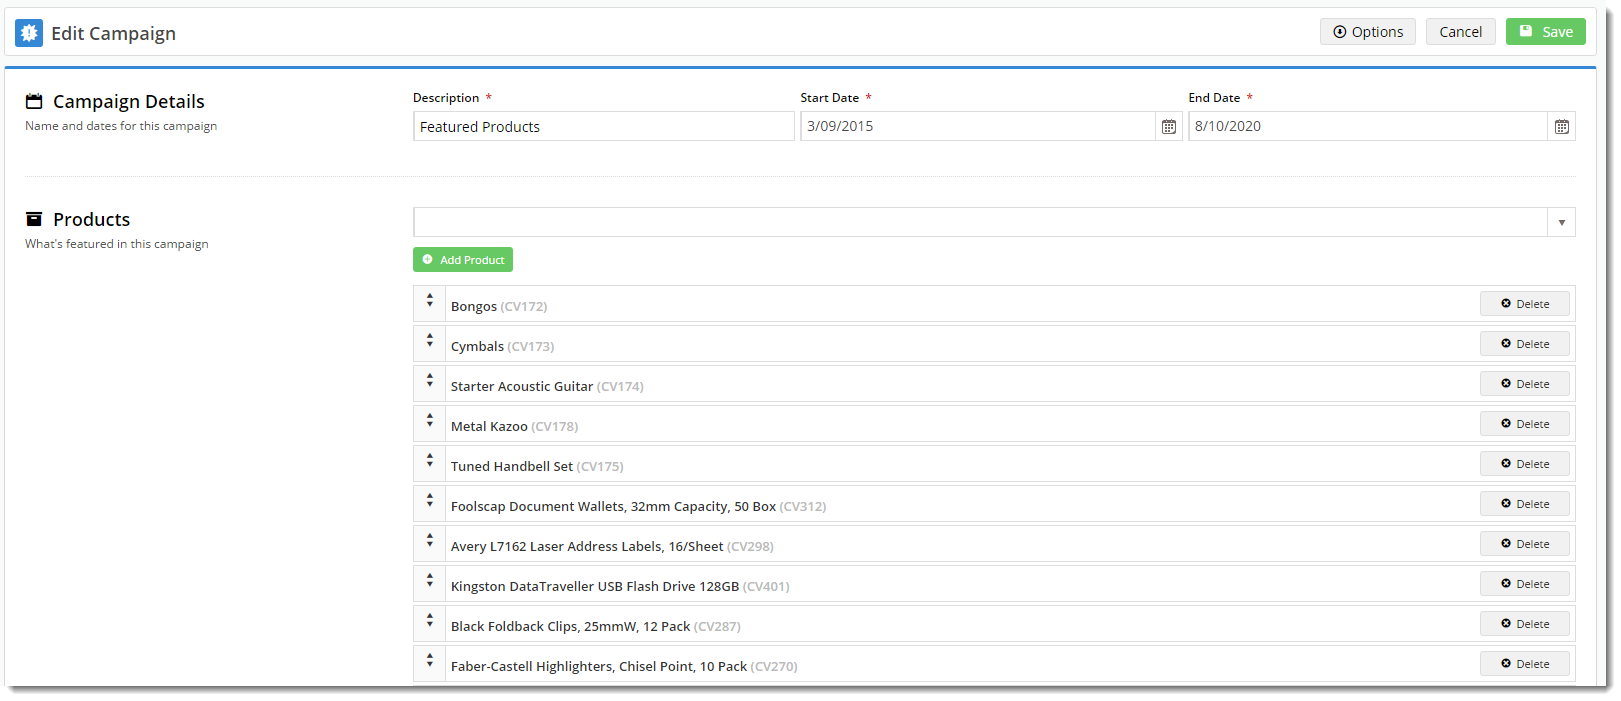Remove Starter Acoustic Guitar with Delete

1525,384
